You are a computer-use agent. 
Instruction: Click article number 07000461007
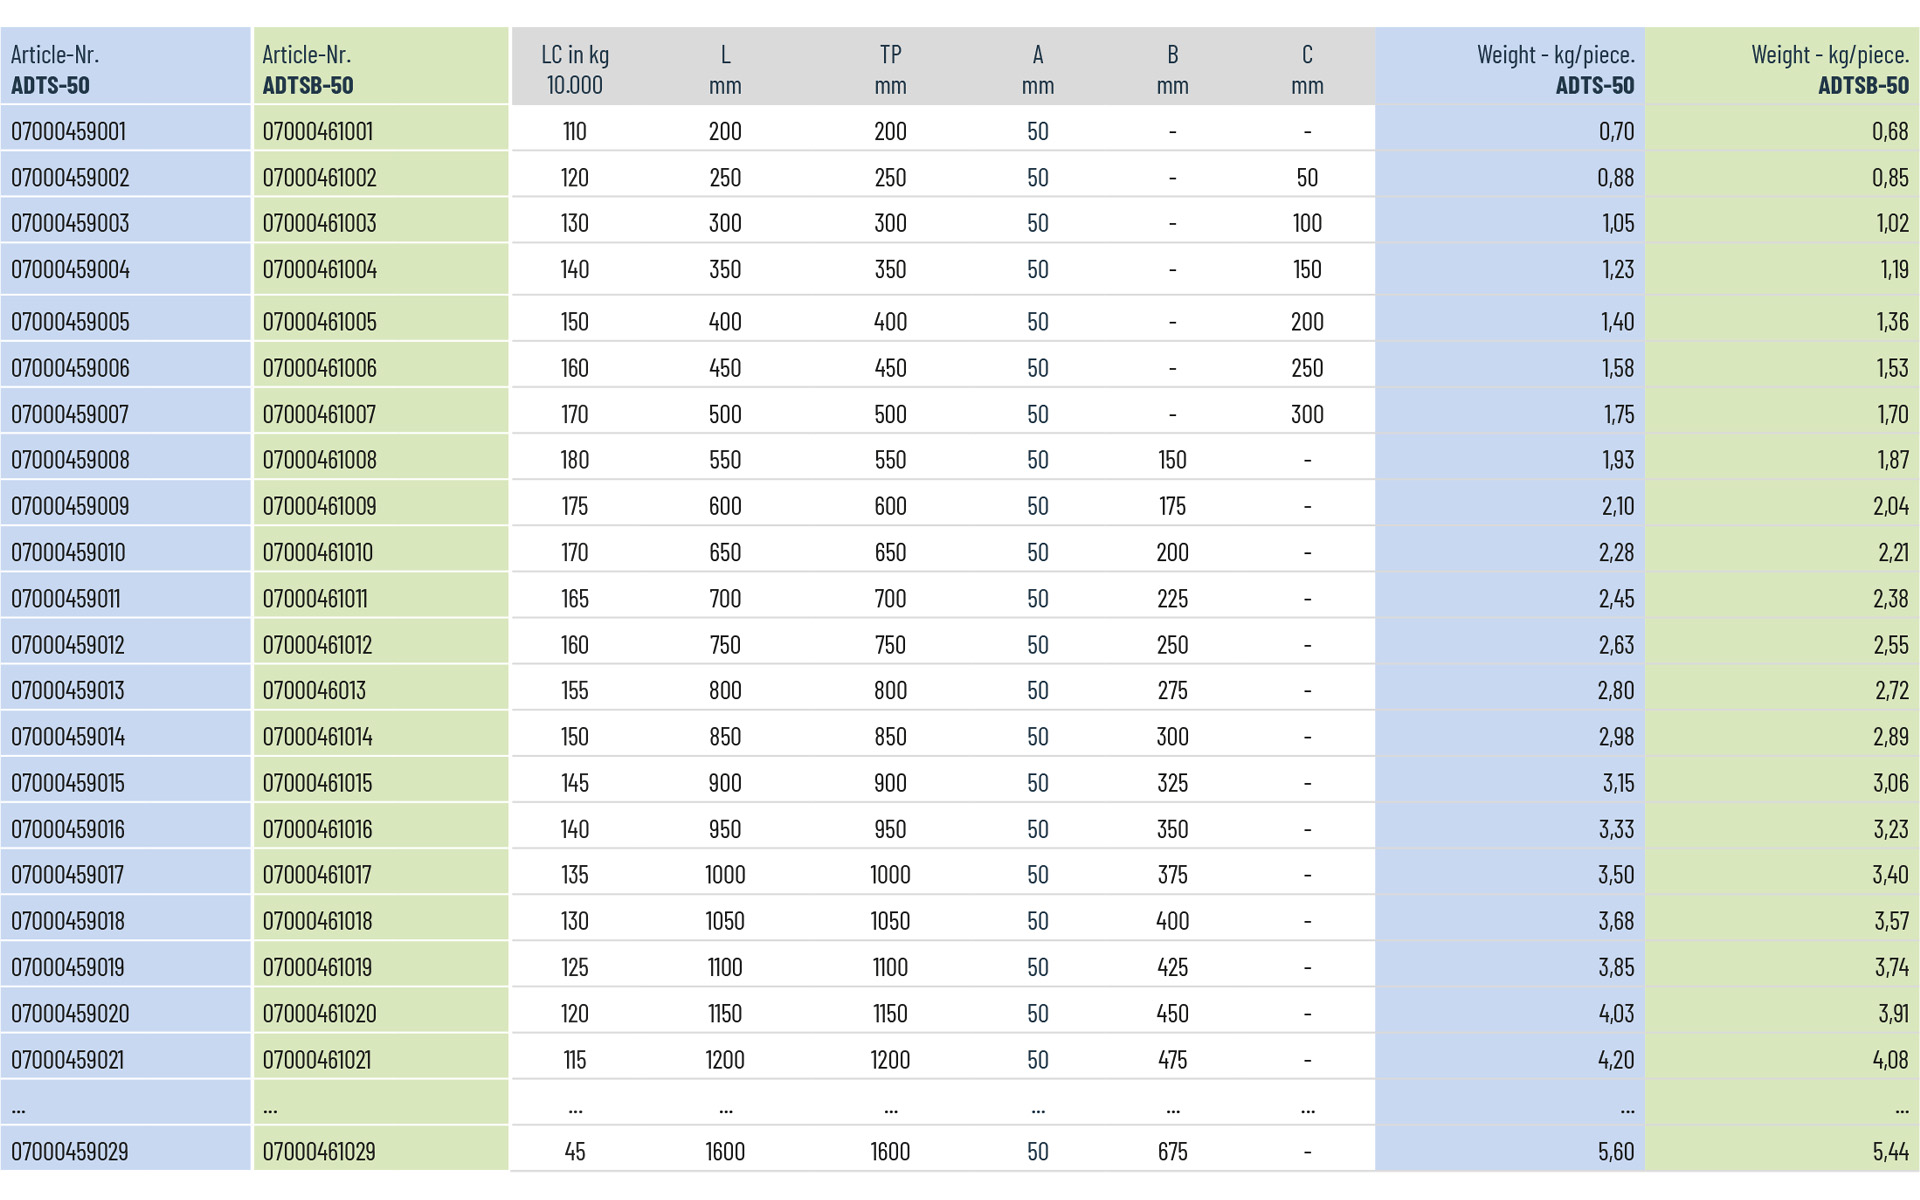[319, 414]
